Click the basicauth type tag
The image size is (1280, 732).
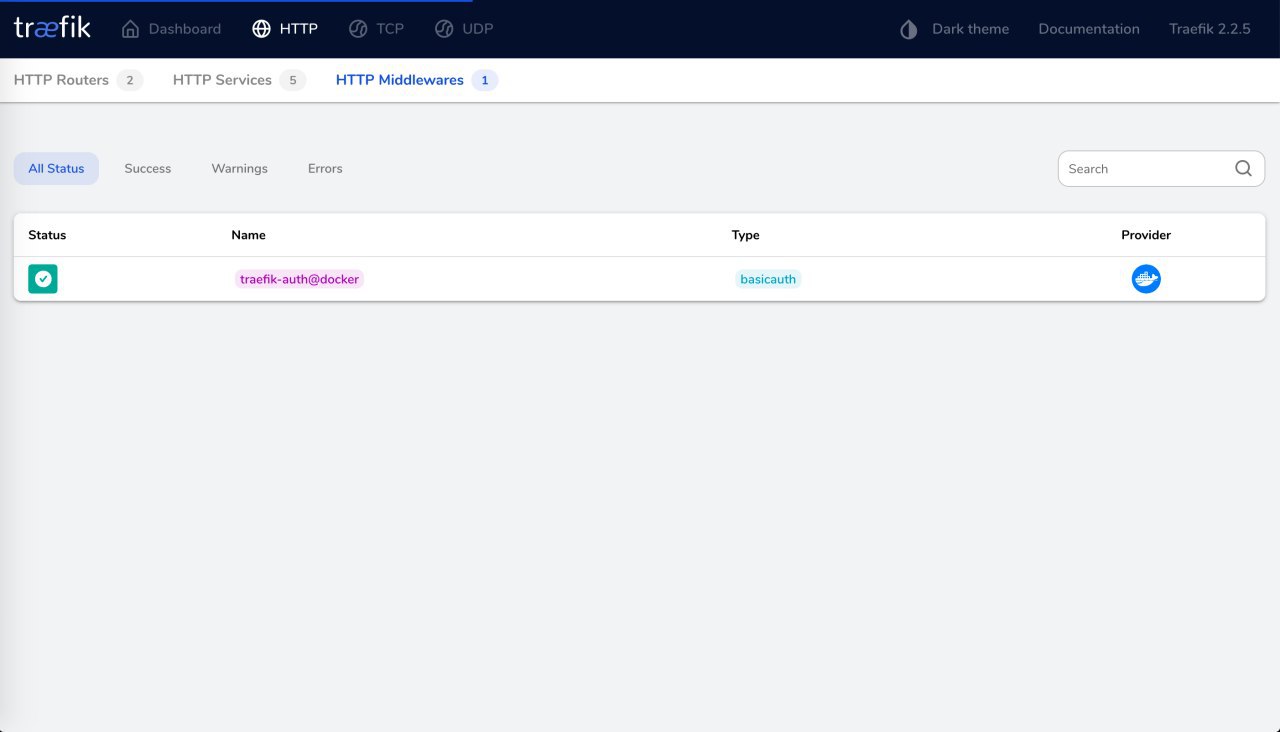[768, 279]
